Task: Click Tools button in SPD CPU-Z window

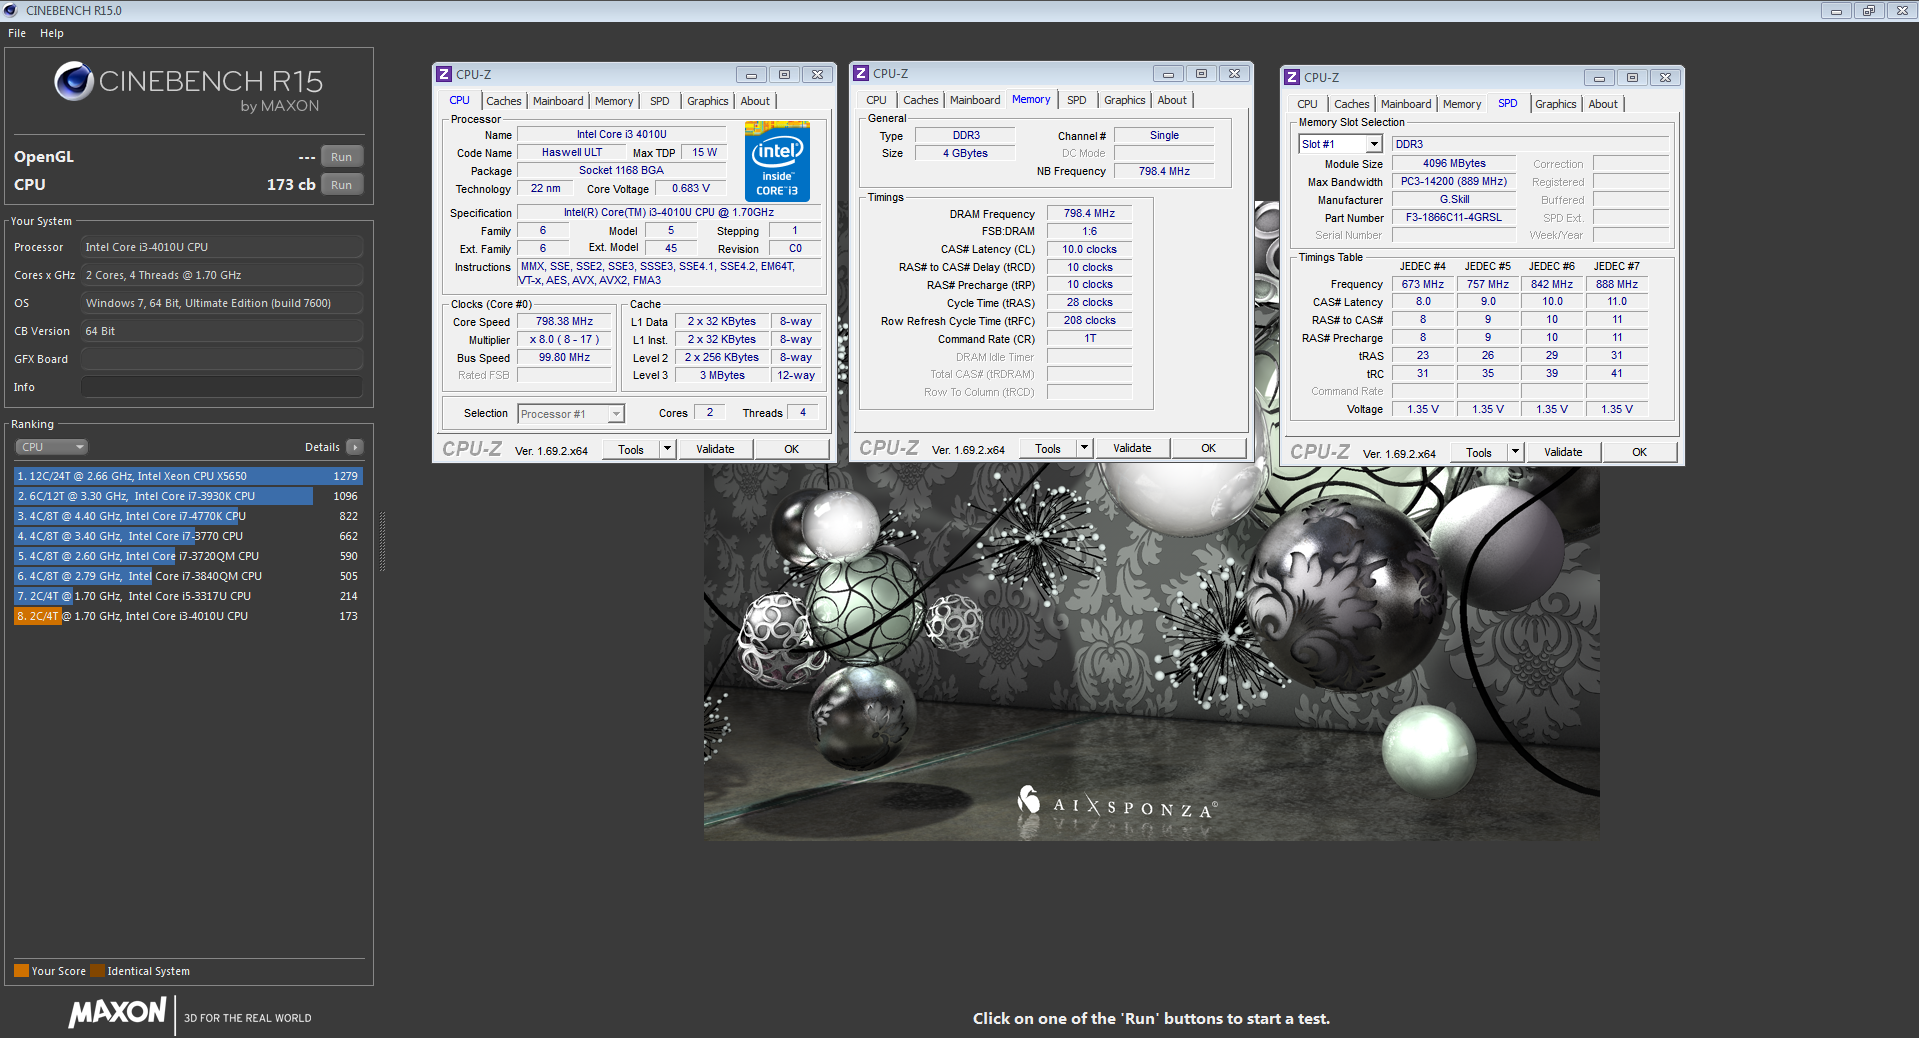Action: tap(1479, 452)
